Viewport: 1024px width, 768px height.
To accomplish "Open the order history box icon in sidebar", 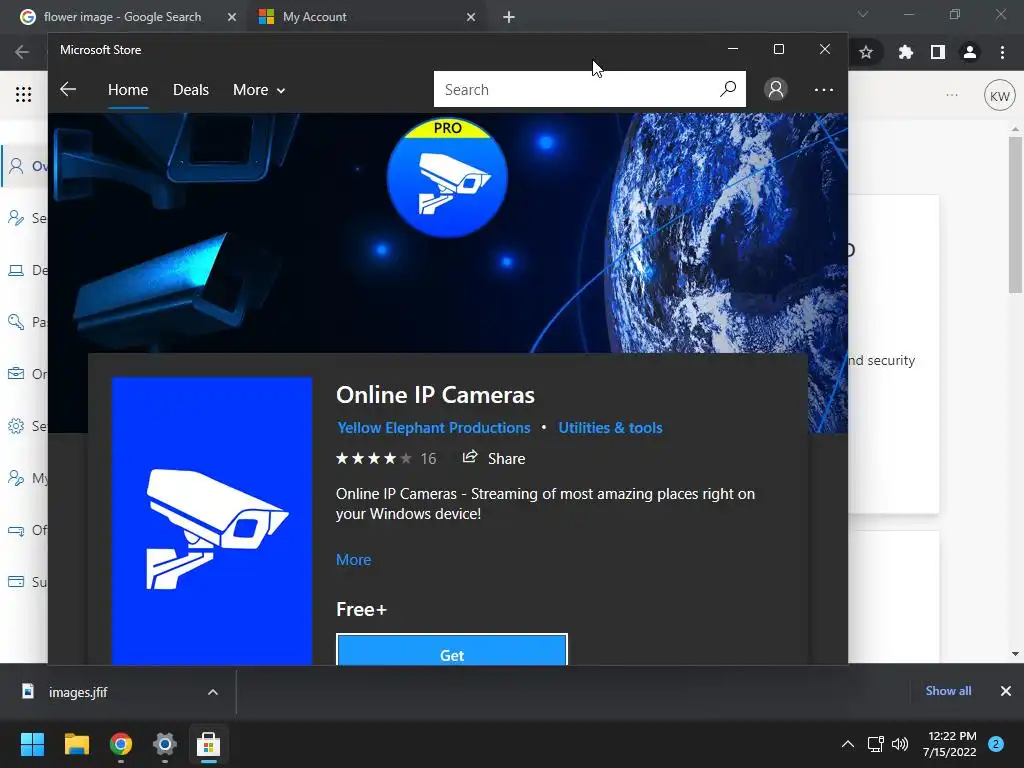I will [16, 374].
